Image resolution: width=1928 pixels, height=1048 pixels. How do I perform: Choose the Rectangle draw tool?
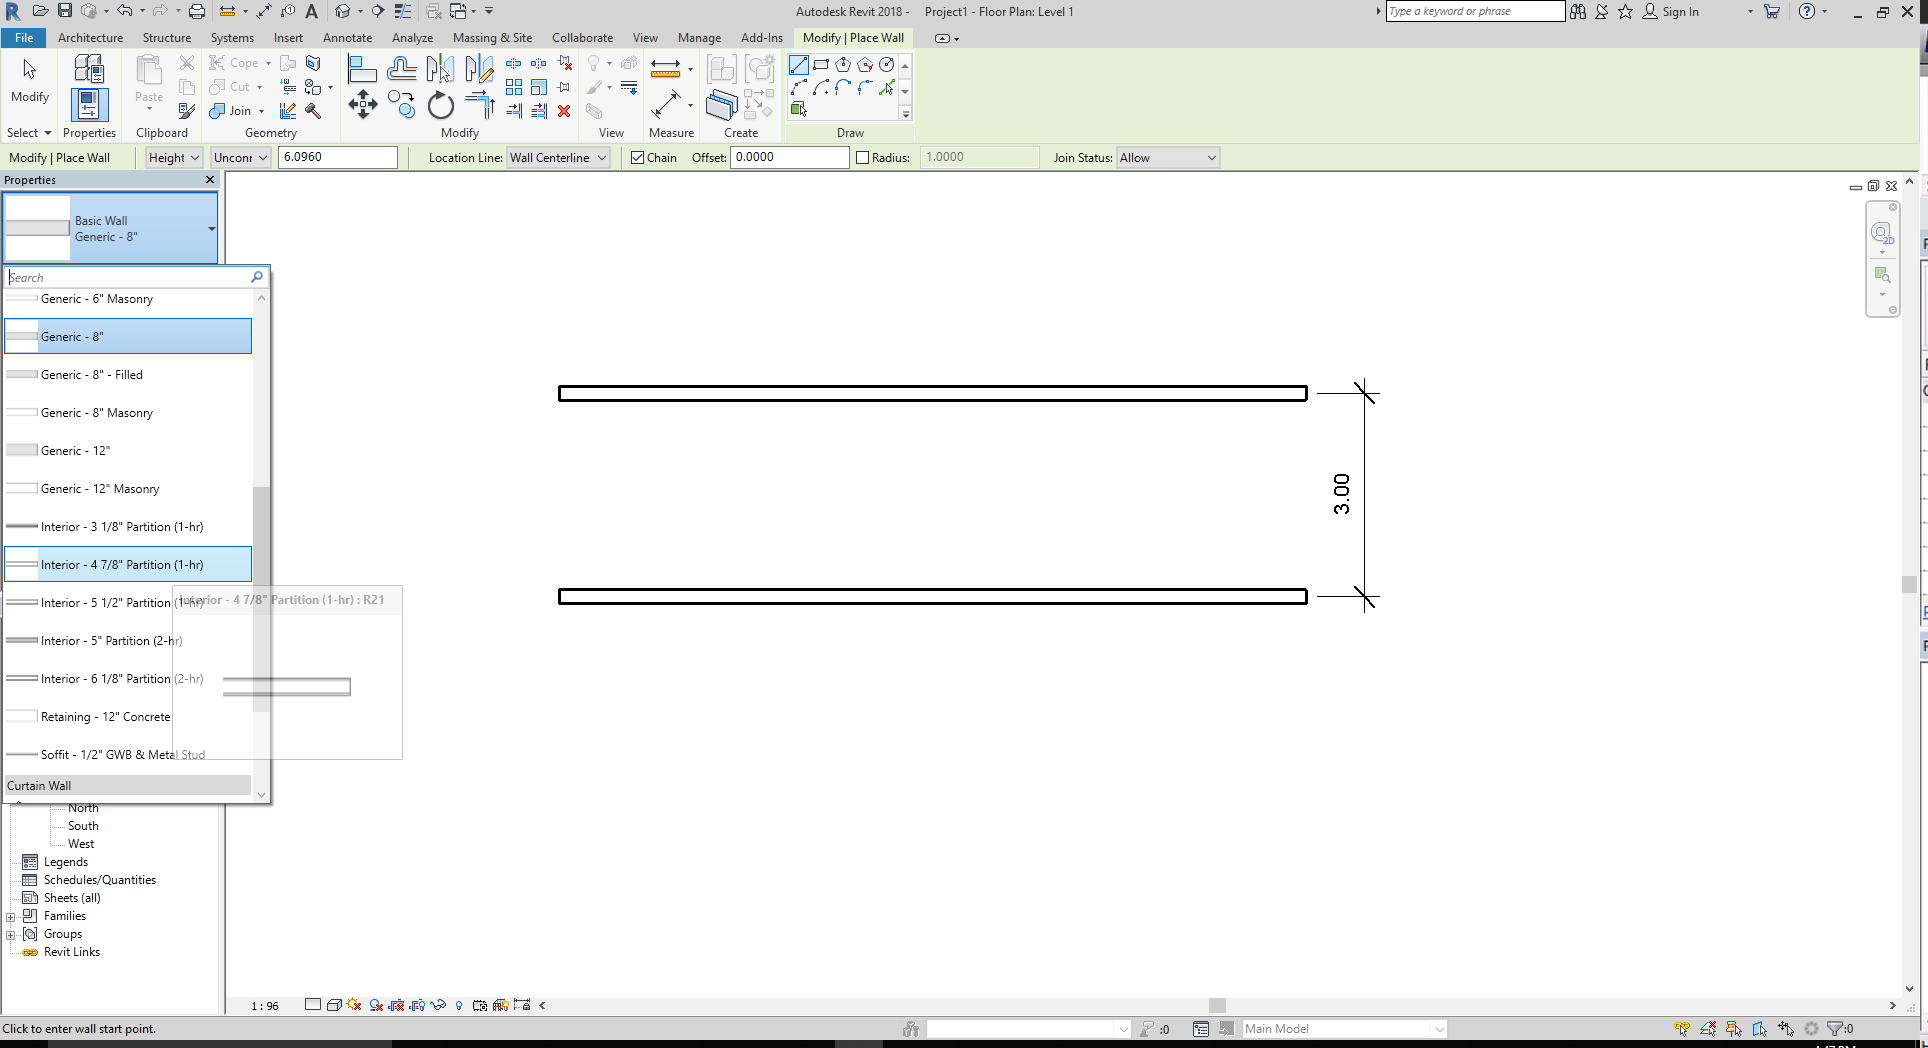[x=821, y=64]
